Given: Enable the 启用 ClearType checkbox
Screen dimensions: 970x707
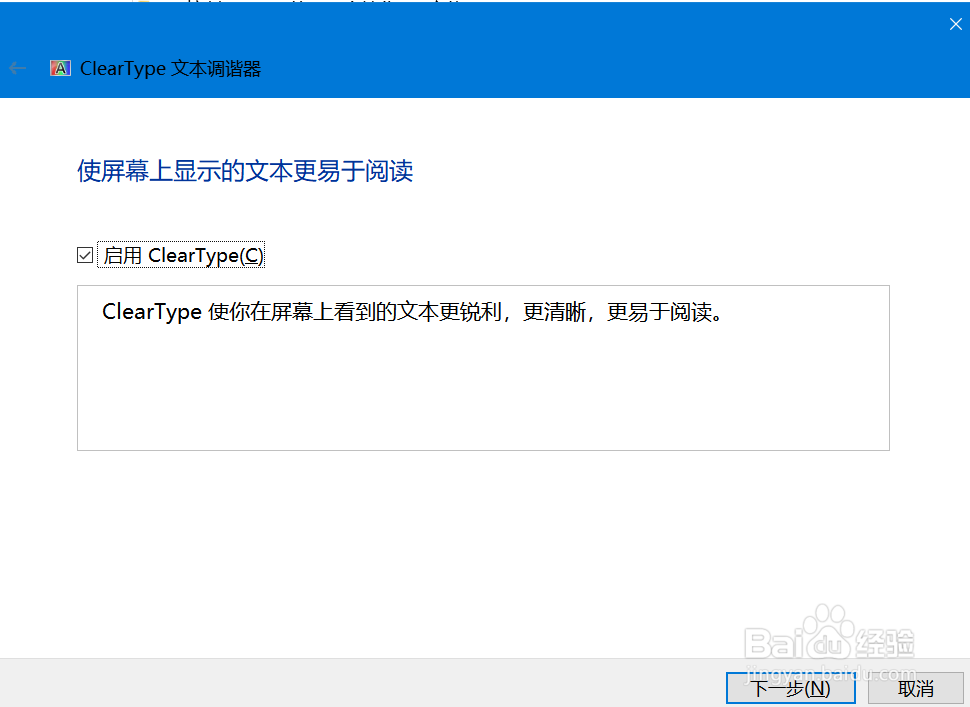Looking at the screenshot, I should (85, 254).
